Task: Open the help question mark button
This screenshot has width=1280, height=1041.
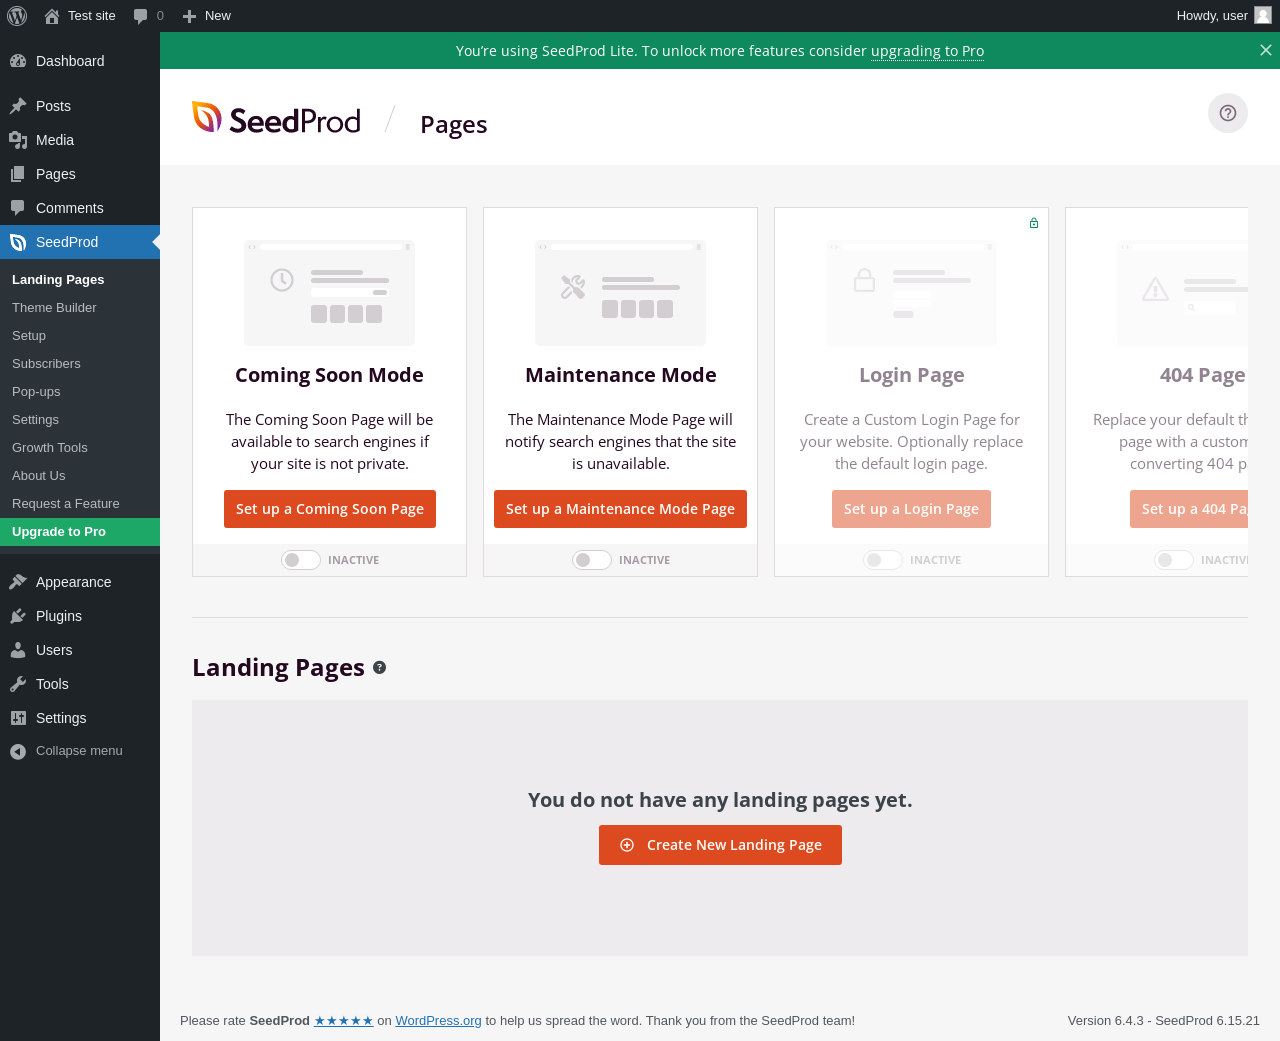Action: (x=1228, y=113)
